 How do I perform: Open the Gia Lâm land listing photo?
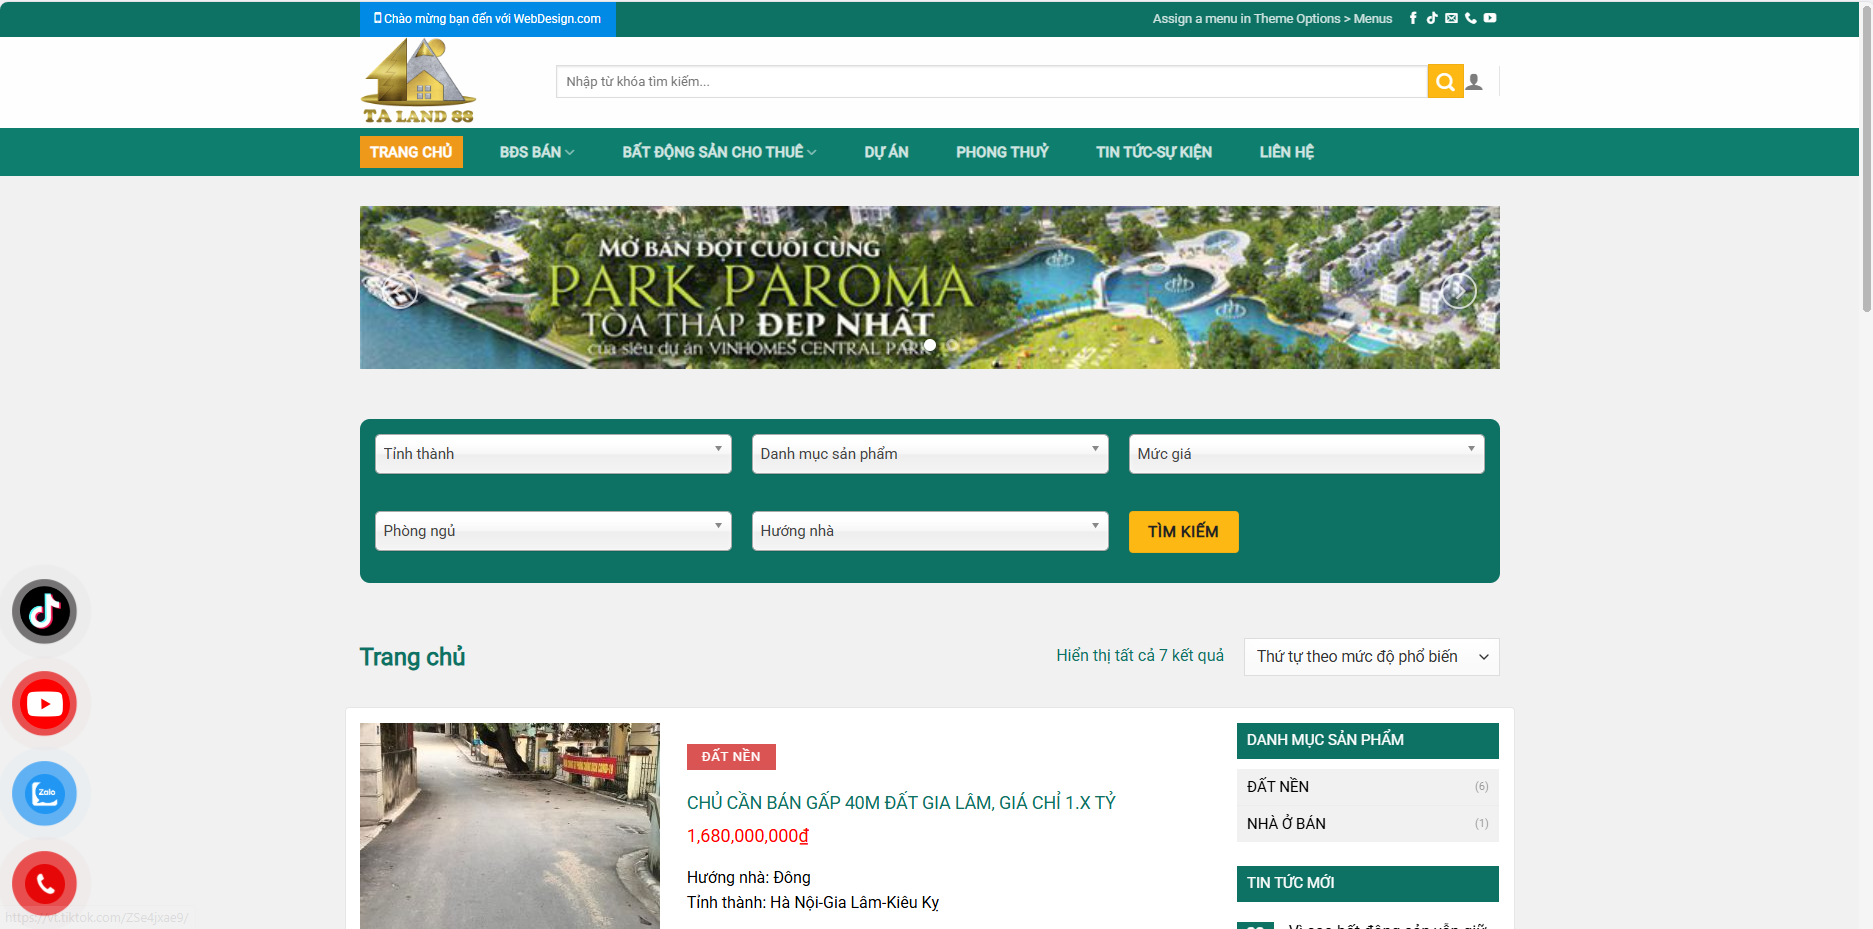click(x=510, y=826)
